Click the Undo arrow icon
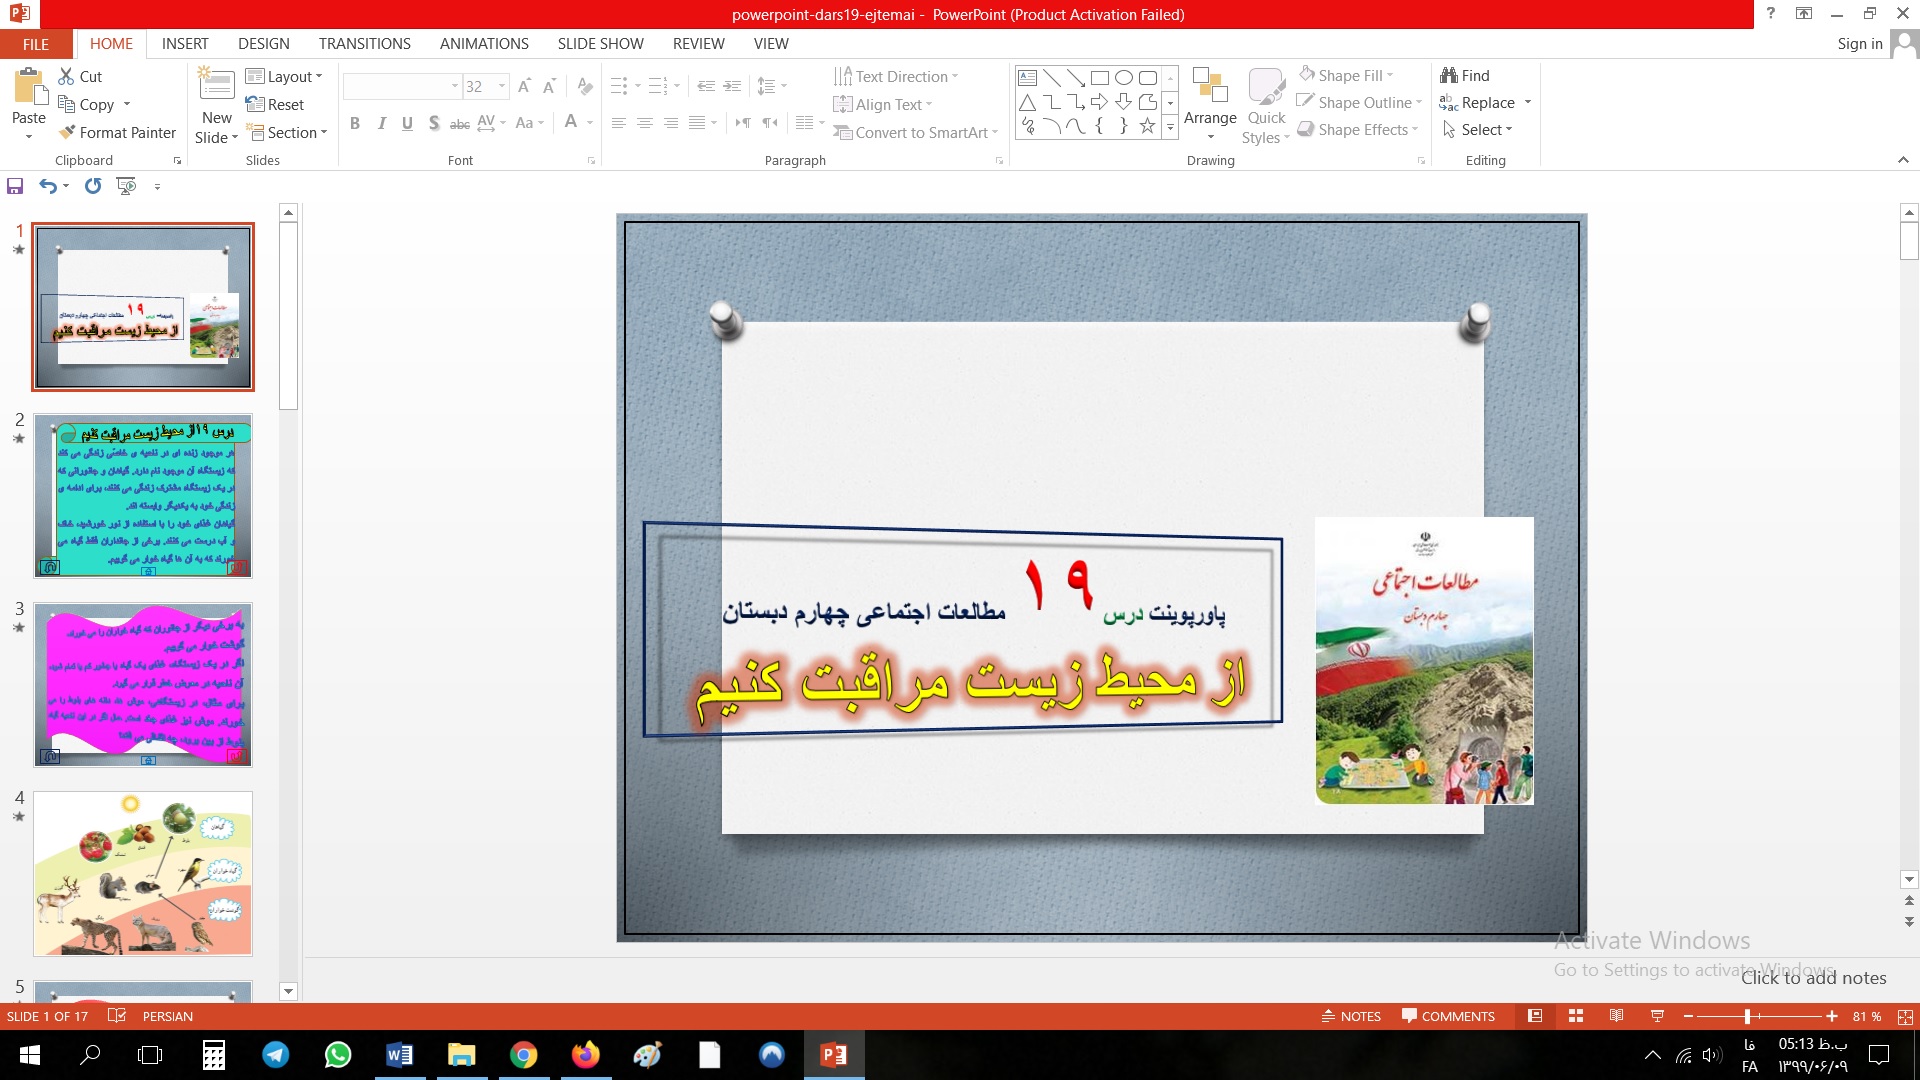This screenshot has height=1080, width=1920. tap(47, 186)
